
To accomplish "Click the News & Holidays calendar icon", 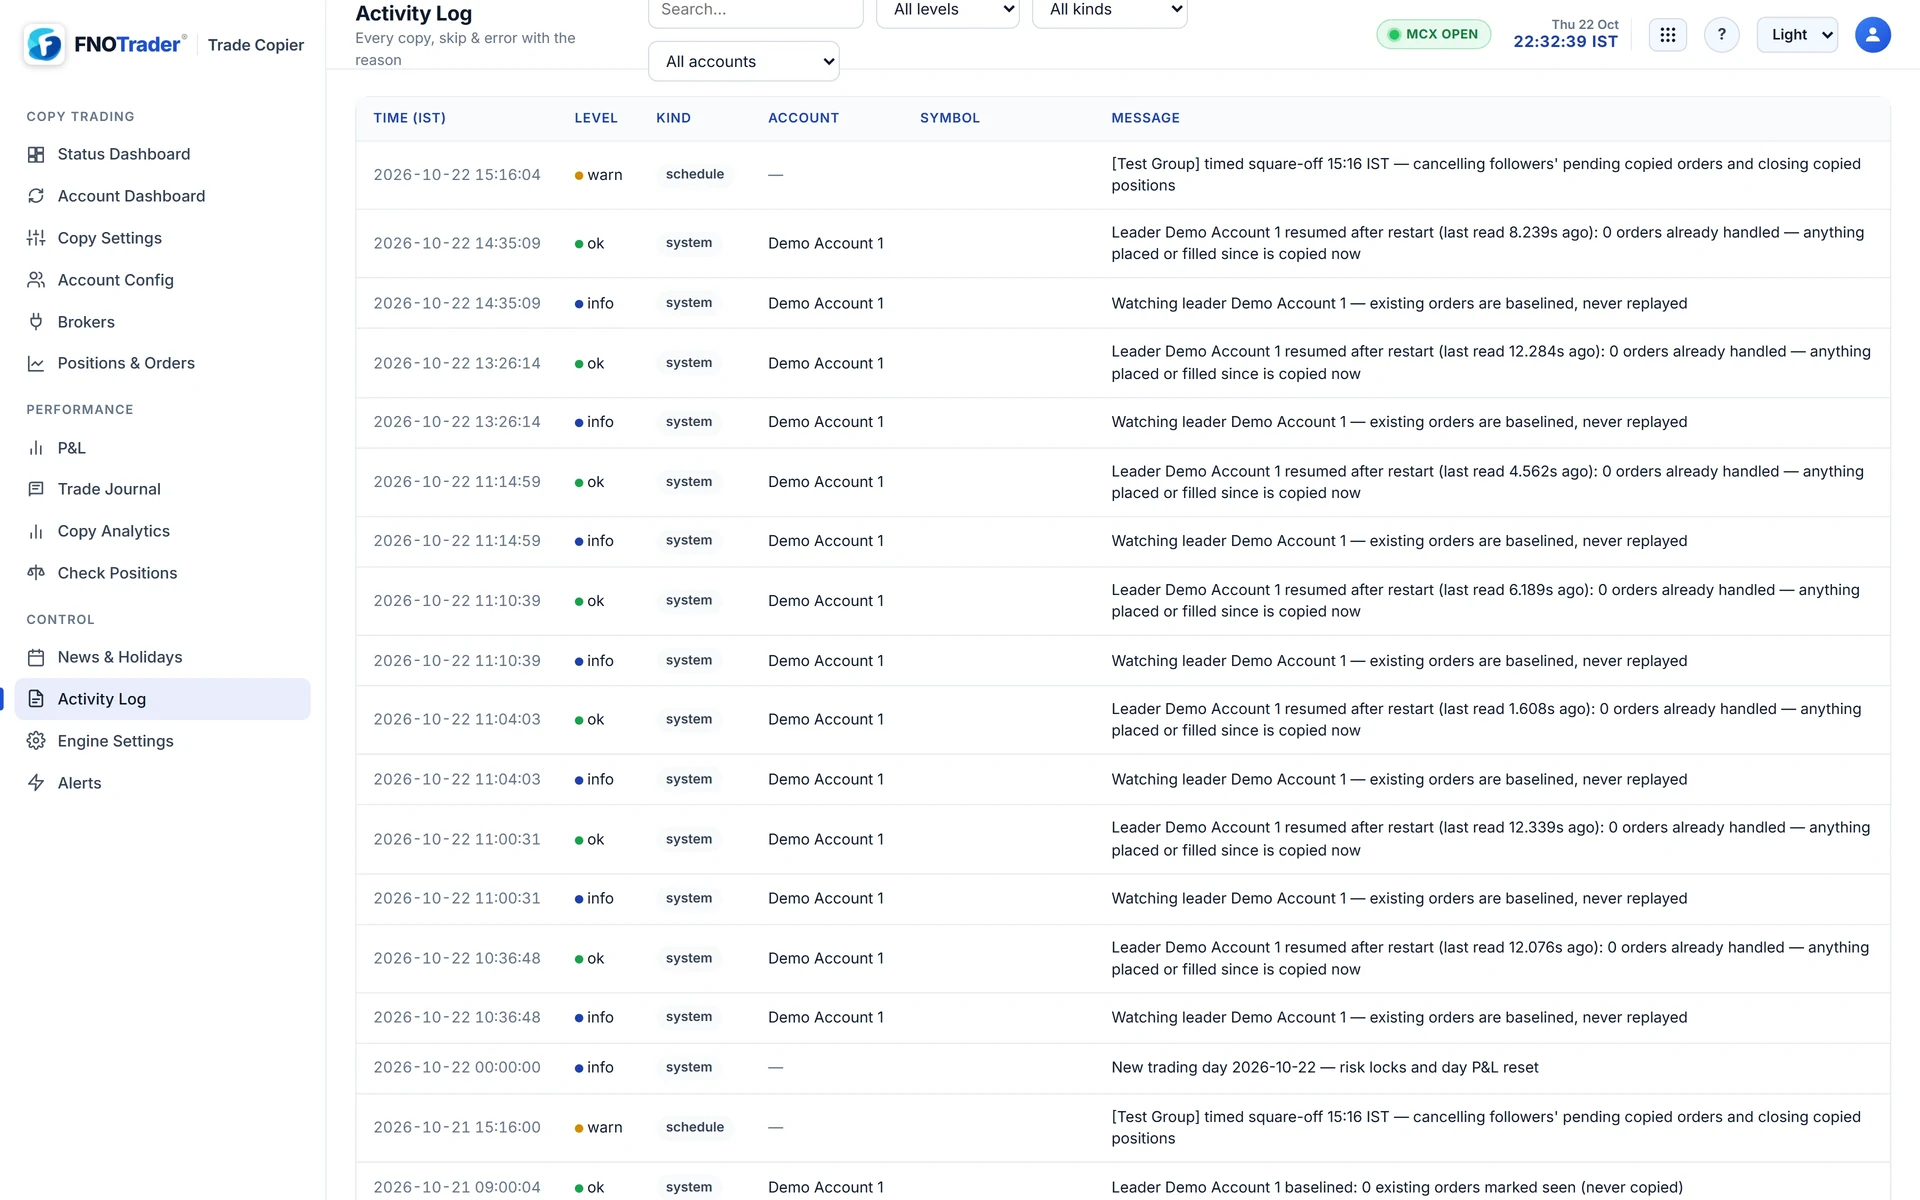I will (36, 657).
